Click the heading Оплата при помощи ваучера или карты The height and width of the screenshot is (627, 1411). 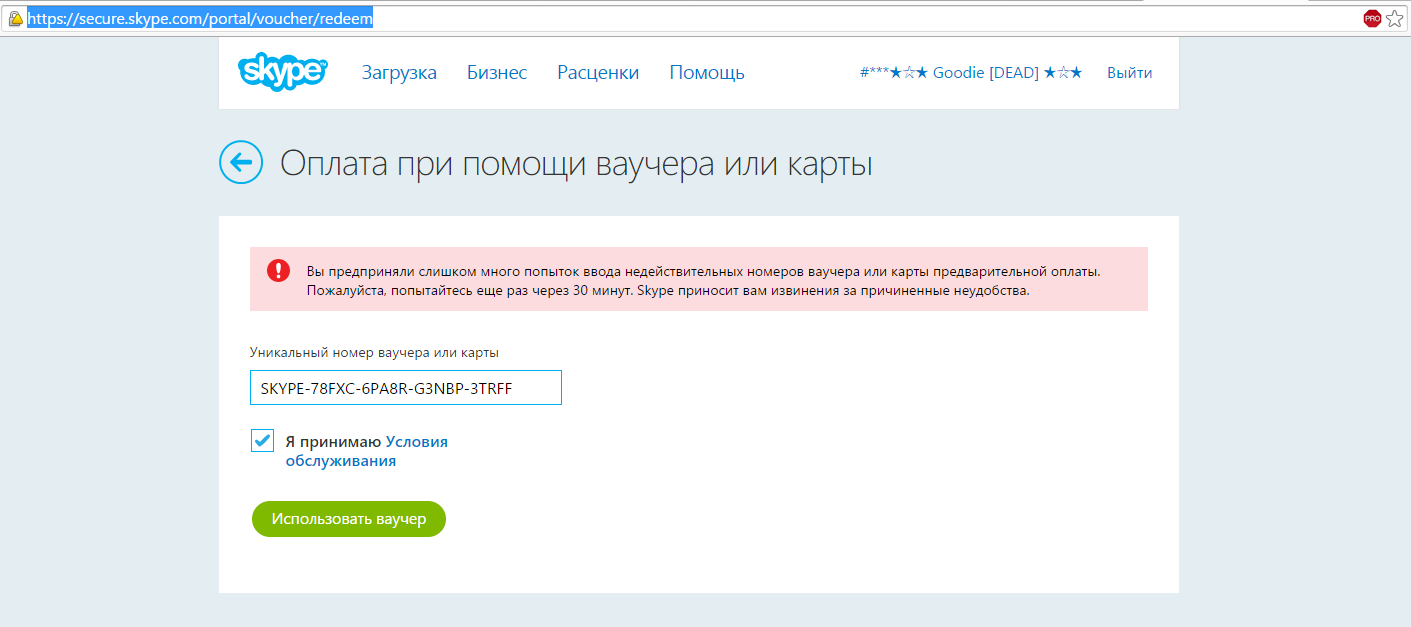pyautogui.click(x=576, y=163)
